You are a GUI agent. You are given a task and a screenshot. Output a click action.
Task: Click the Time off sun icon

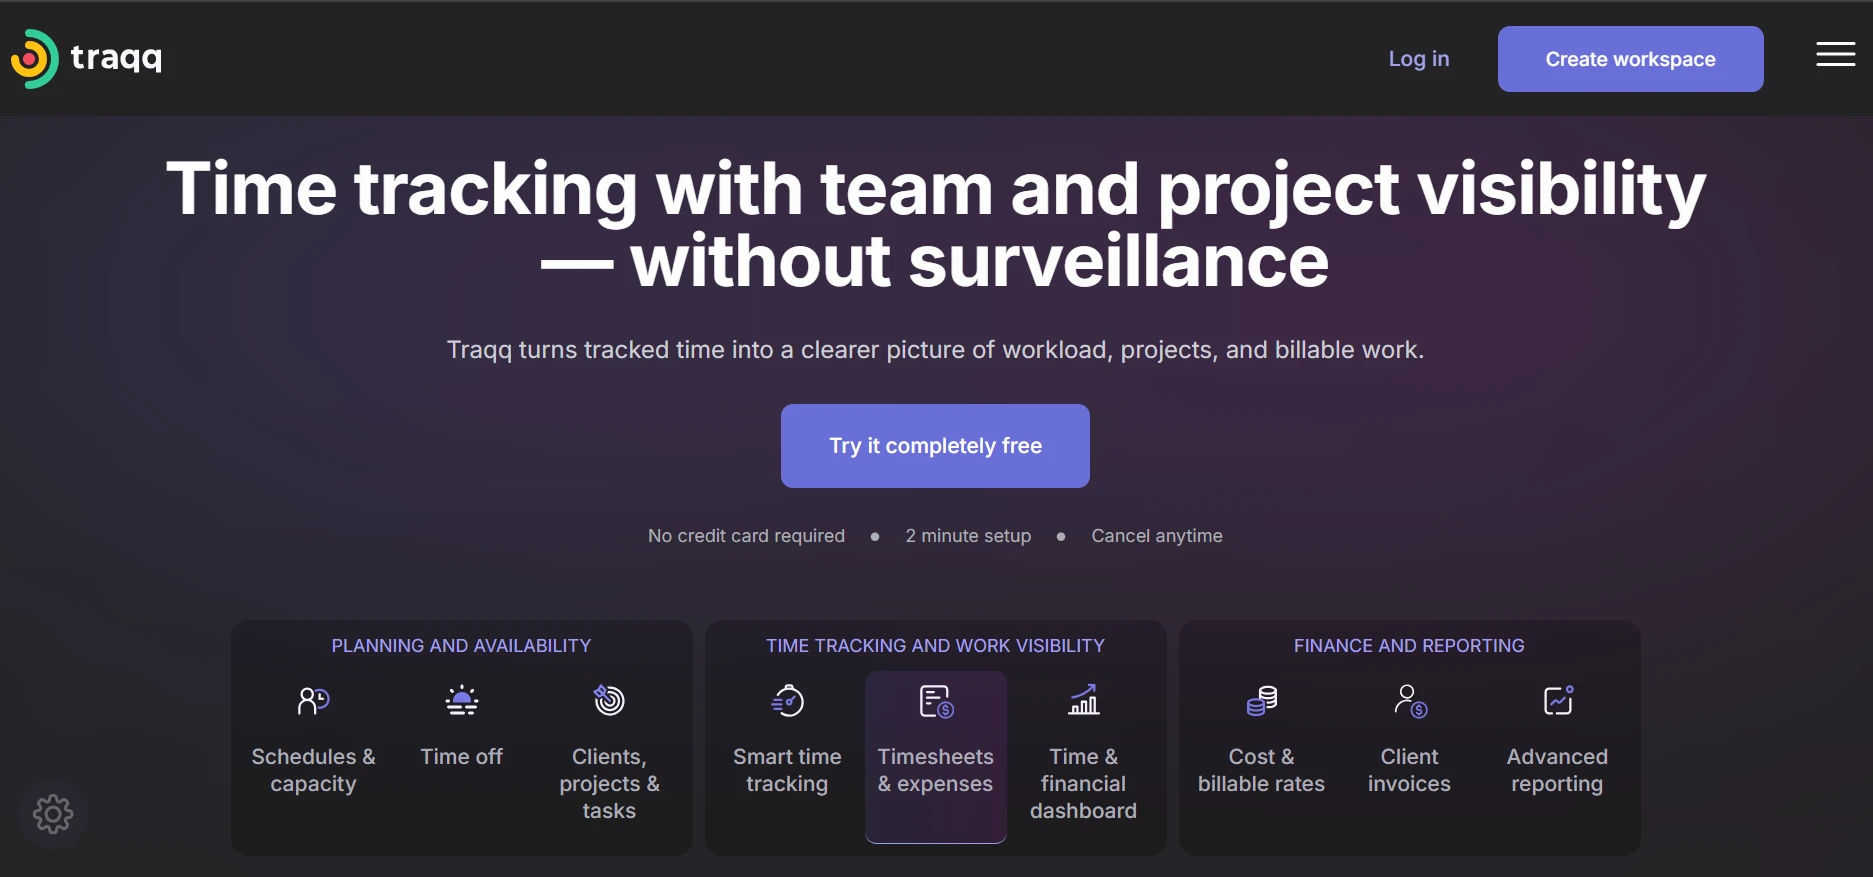click(x=462, y=701)
